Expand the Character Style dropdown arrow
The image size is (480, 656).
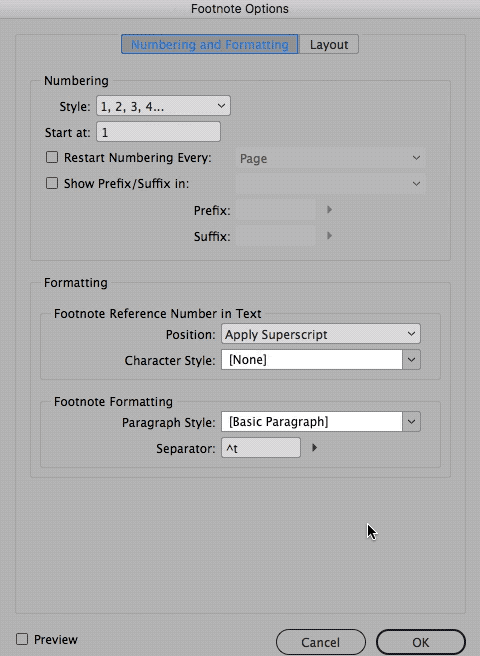(411, 360)
